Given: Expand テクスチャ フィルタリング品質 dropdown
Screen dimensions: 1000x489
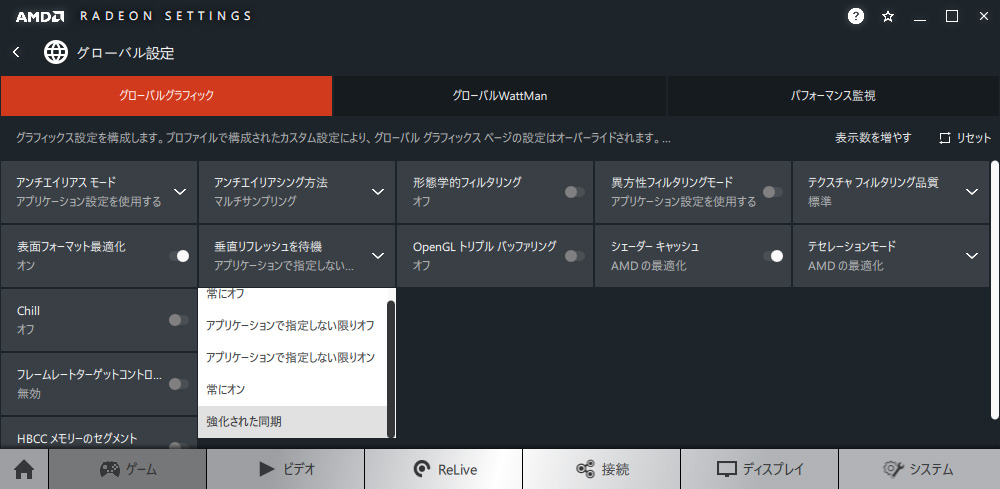Looking at the screenshot, I should tap(972, 192).
